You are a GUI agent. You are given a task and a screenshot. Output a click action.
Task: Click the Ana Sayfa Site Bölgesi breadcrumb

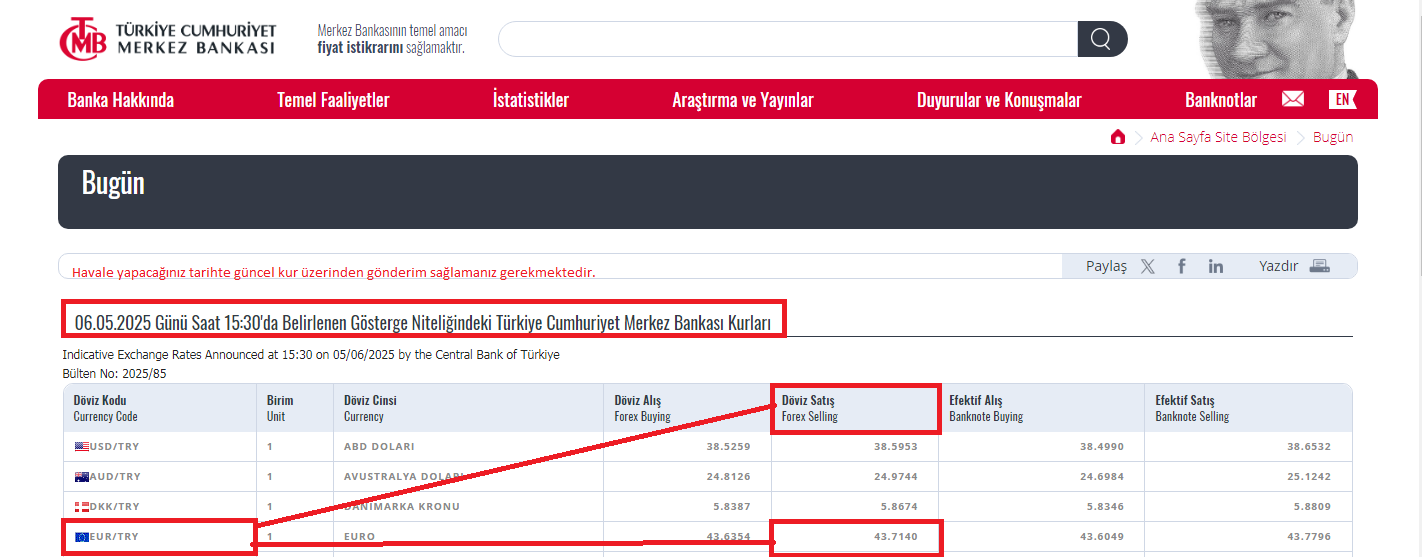tap(1218, 137)
